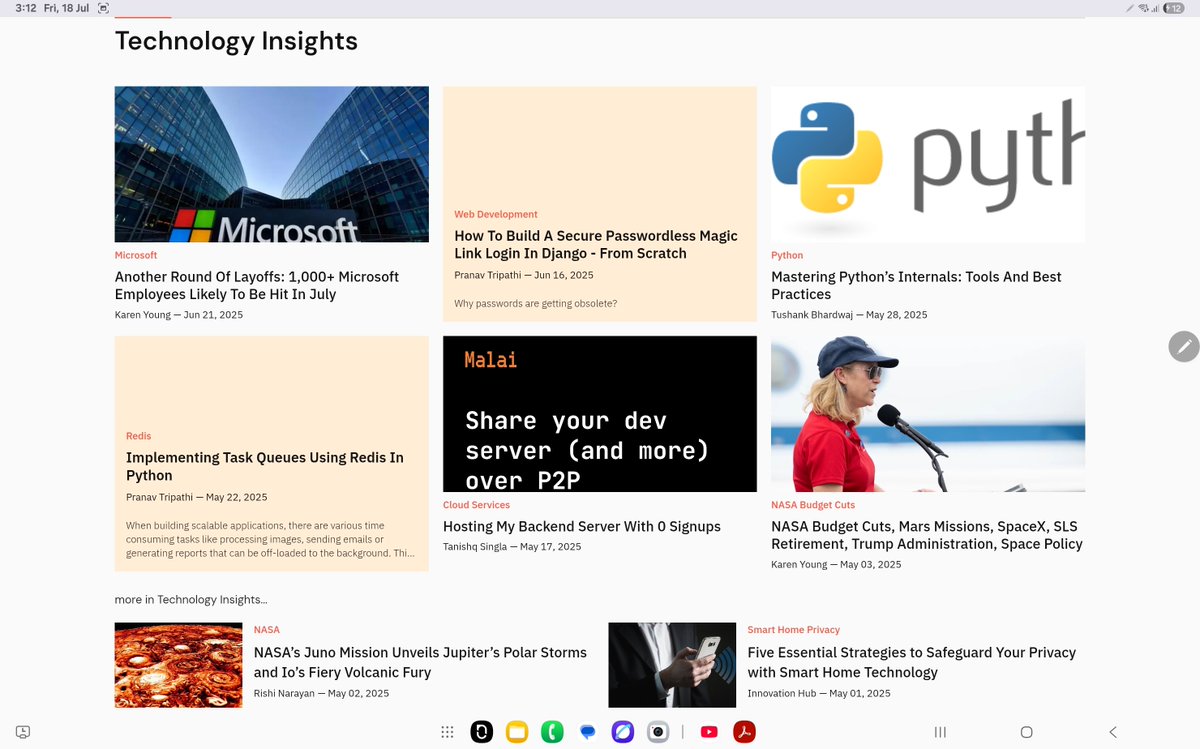Open the green Phone app
1200x749 pixels.
coord(552,732)
